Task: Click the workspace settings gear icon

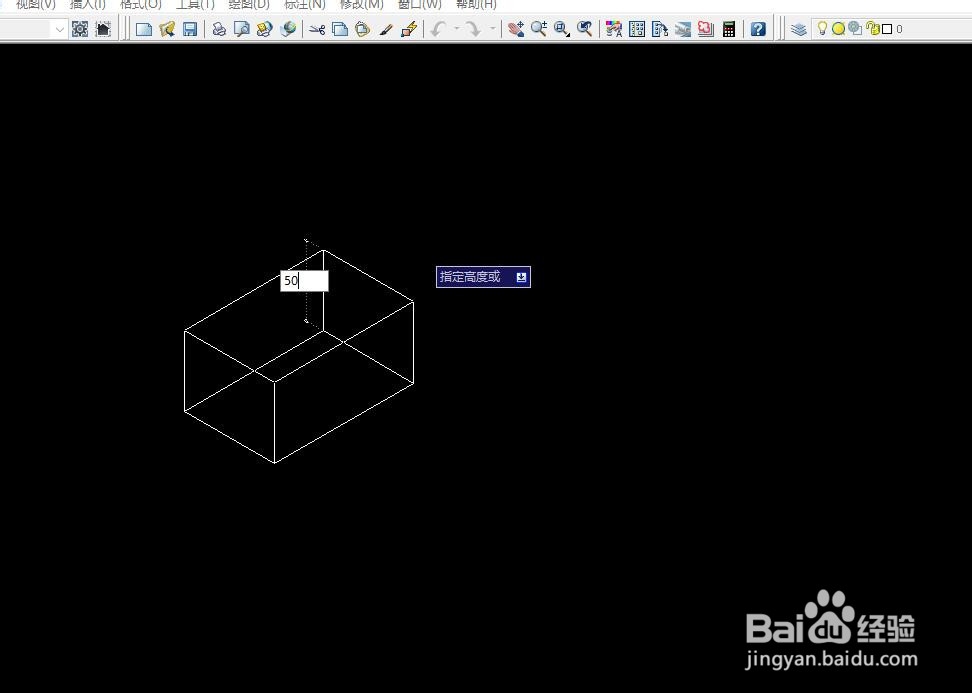Action: 80,29
